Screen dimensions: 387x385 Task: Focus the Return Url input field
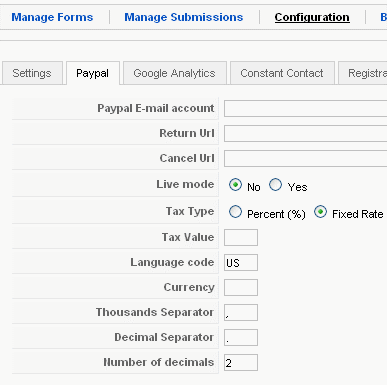[305, 133]
